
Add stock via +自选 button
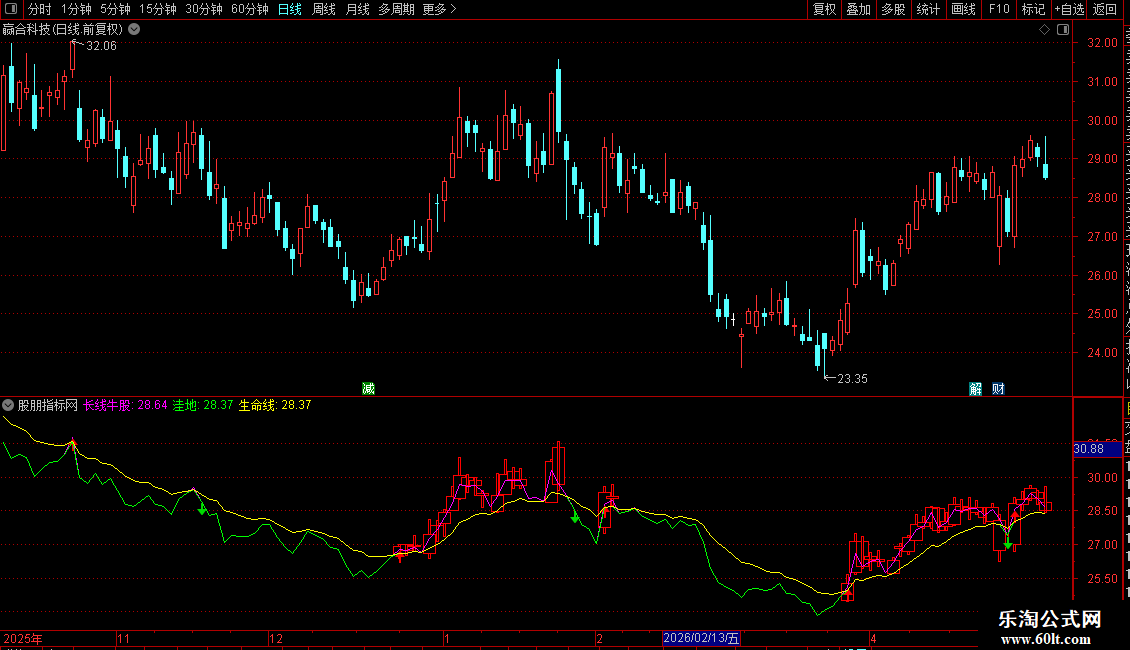[1069, 9]
